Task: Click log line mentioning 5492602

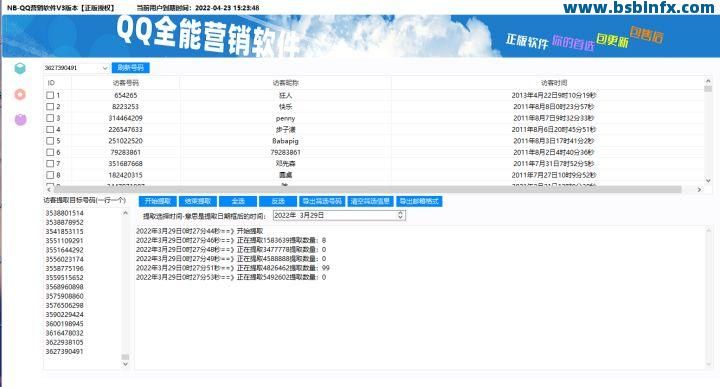Action: 231,277
